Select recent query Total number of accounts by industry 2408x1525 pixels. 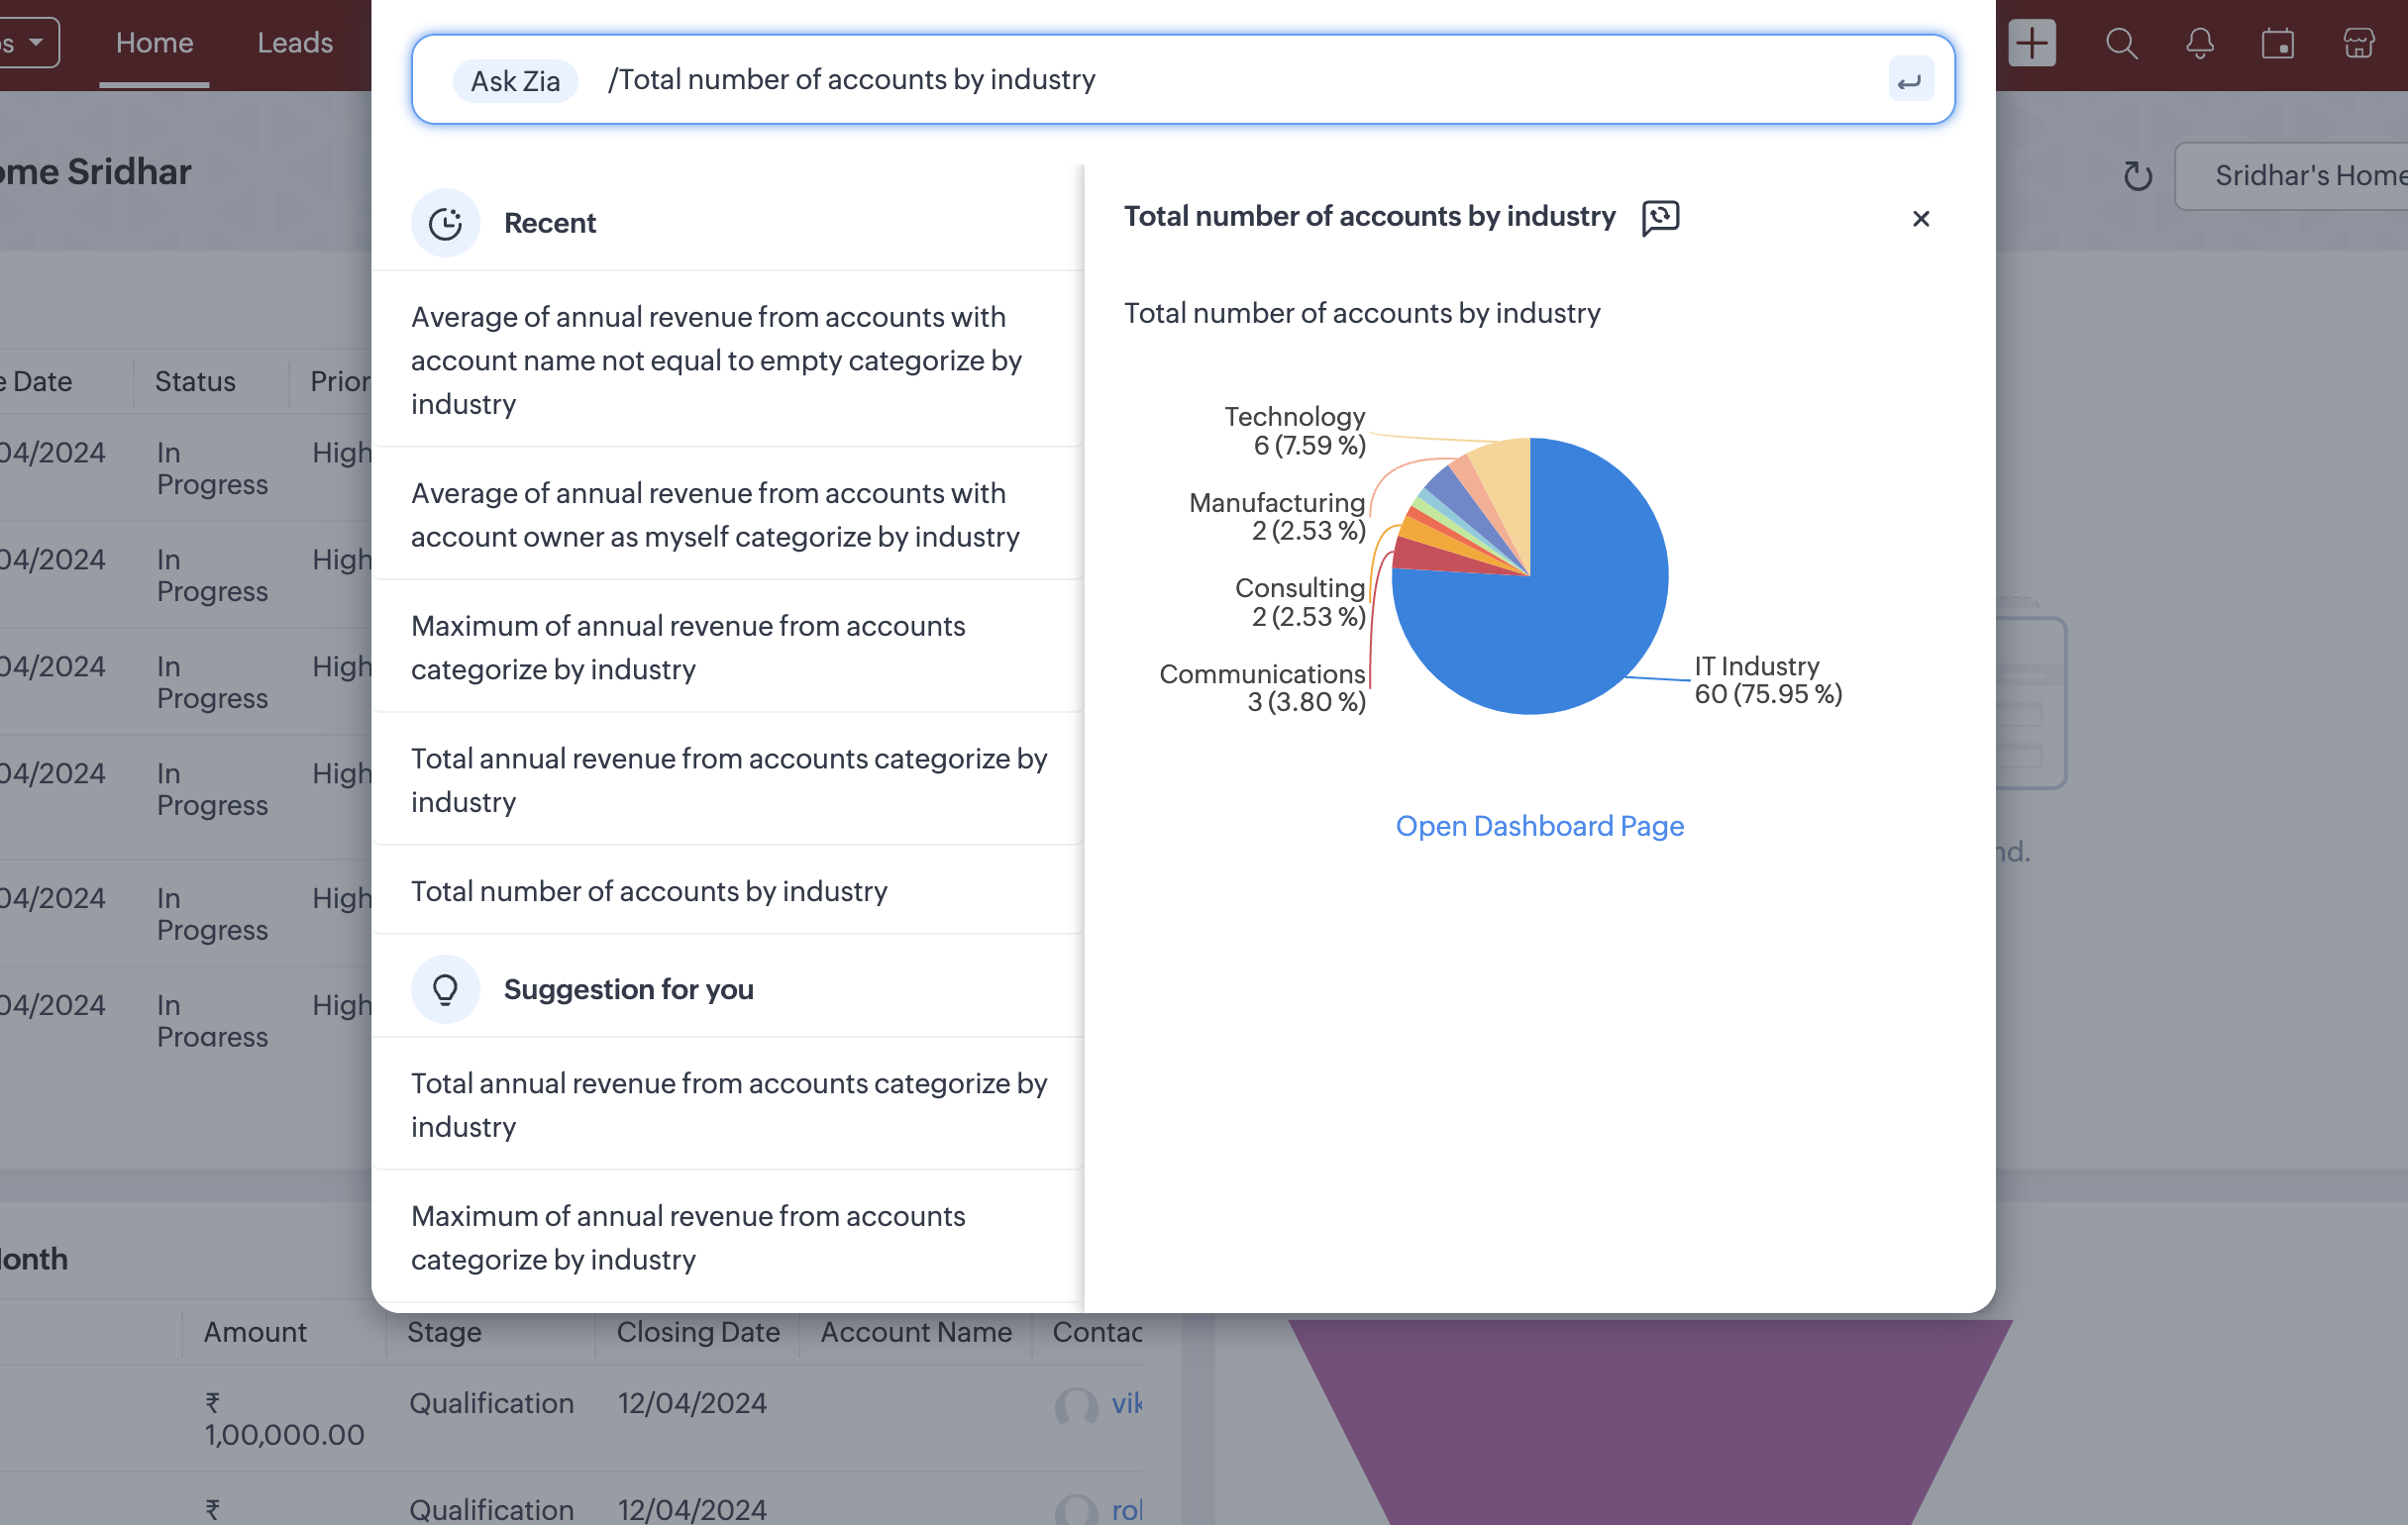(x=649, y=891)
